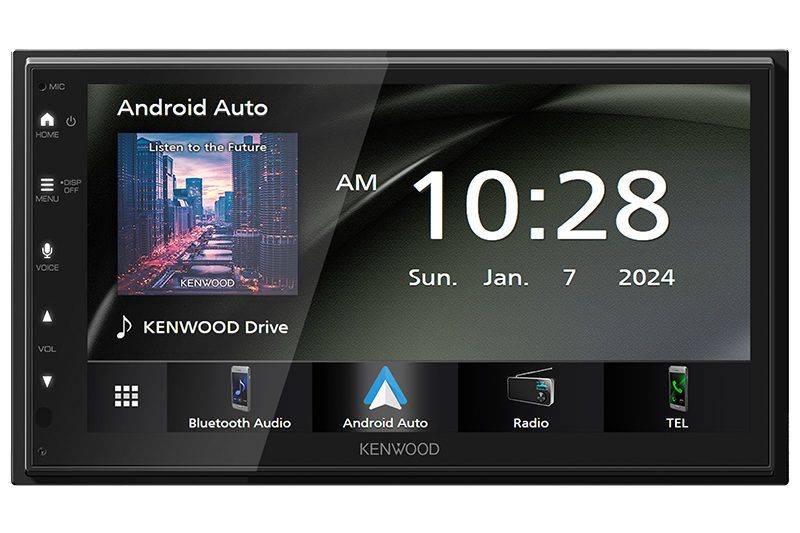Lower volume with the down arrow
The width and height of the screenshot is (800, 533).
[47, 381]
